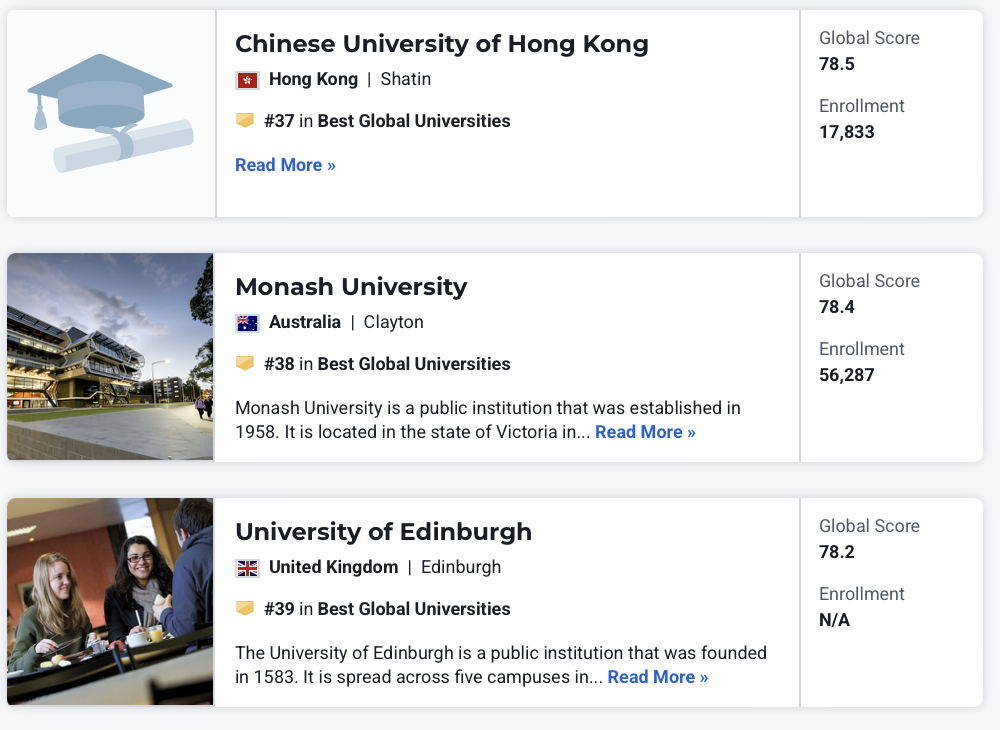Click the Global Score value 78.5
1000x730 pixels.
point(837,64)
